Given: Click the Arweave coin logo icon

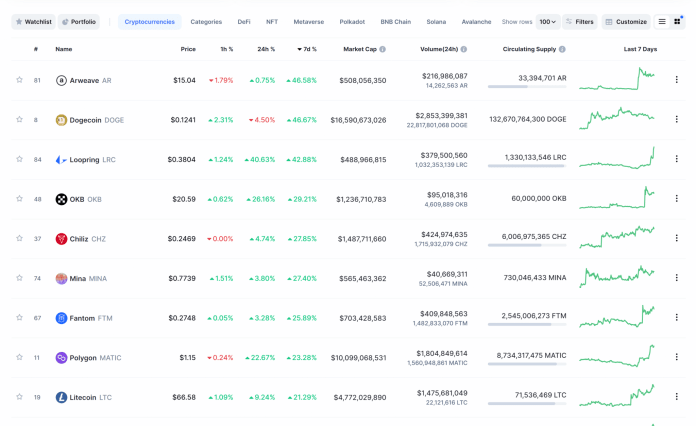Looking at the screenshot, I should [62, 81].
